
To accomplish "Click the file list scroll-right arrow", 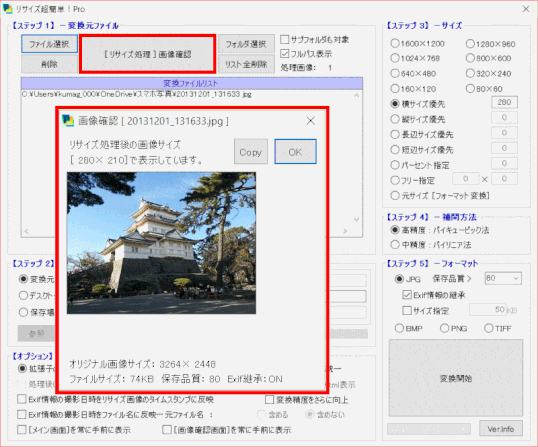I will 345,232.
